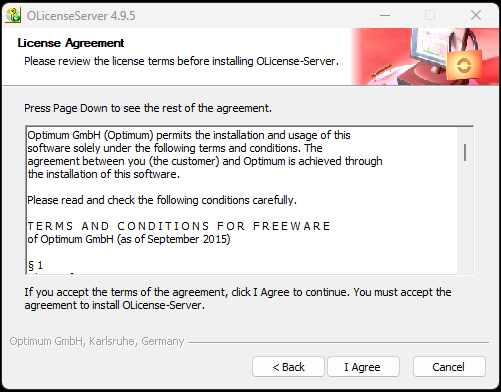Click the 'OLicenseServer 4.9.5' window title
The width and height of the screenshot is (501, 392).
coord(81,16)
